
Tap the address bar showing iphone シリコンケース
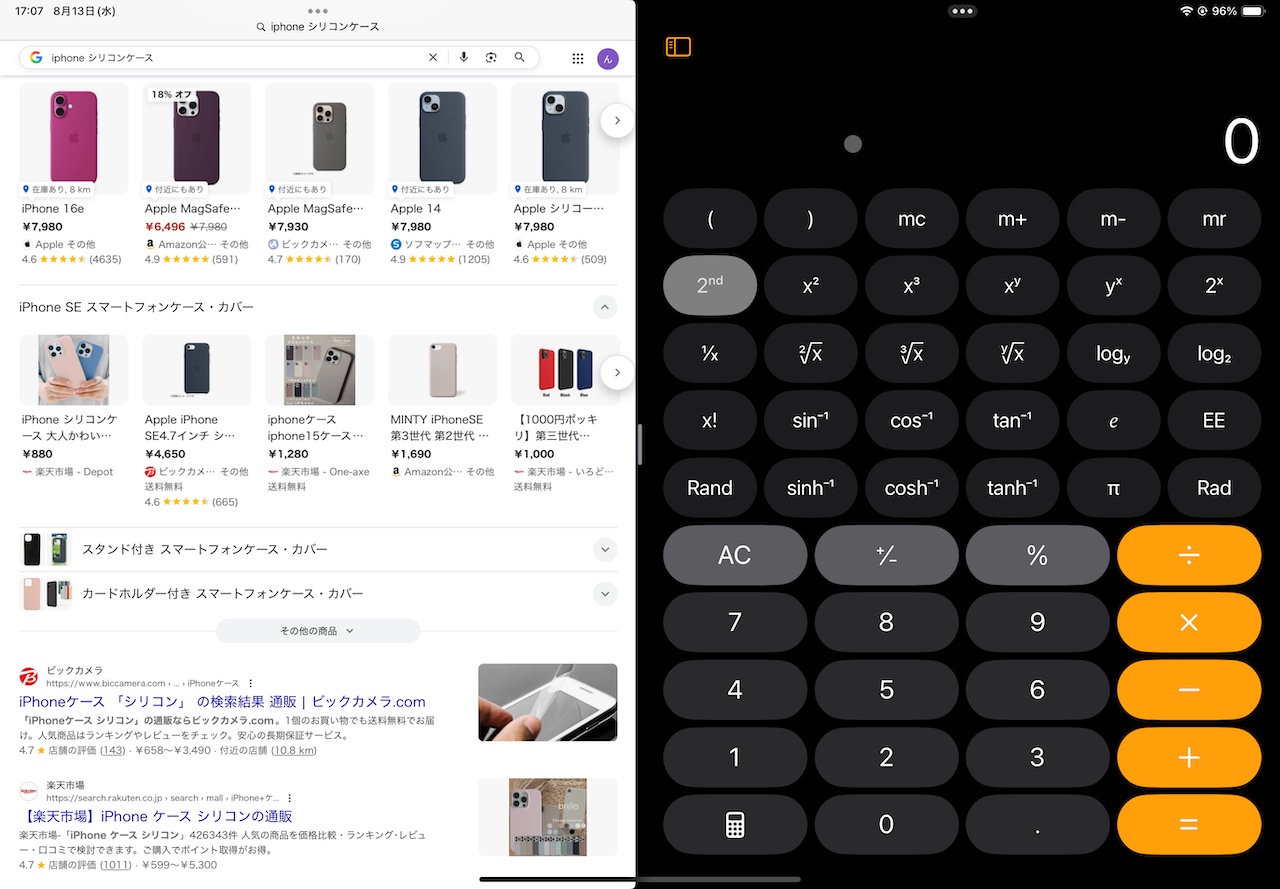click(318, 27)
